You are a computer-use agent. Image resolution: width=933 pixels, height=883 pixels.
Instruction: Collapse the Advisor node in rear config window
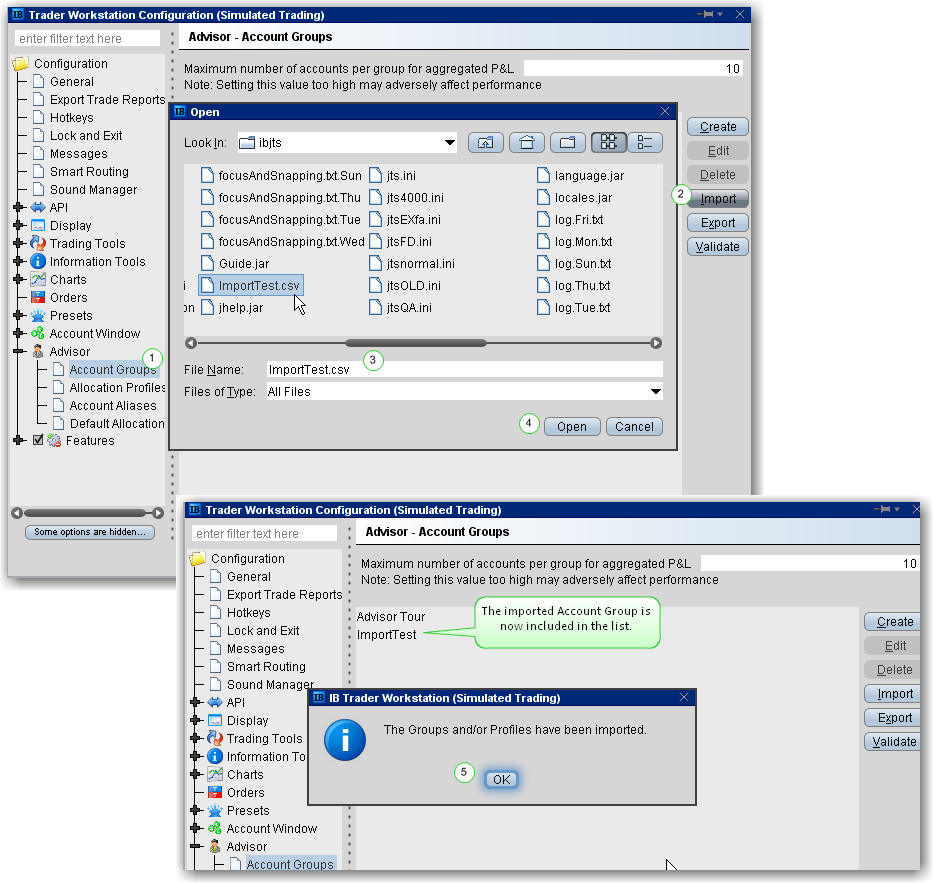(x=18, y=351)
